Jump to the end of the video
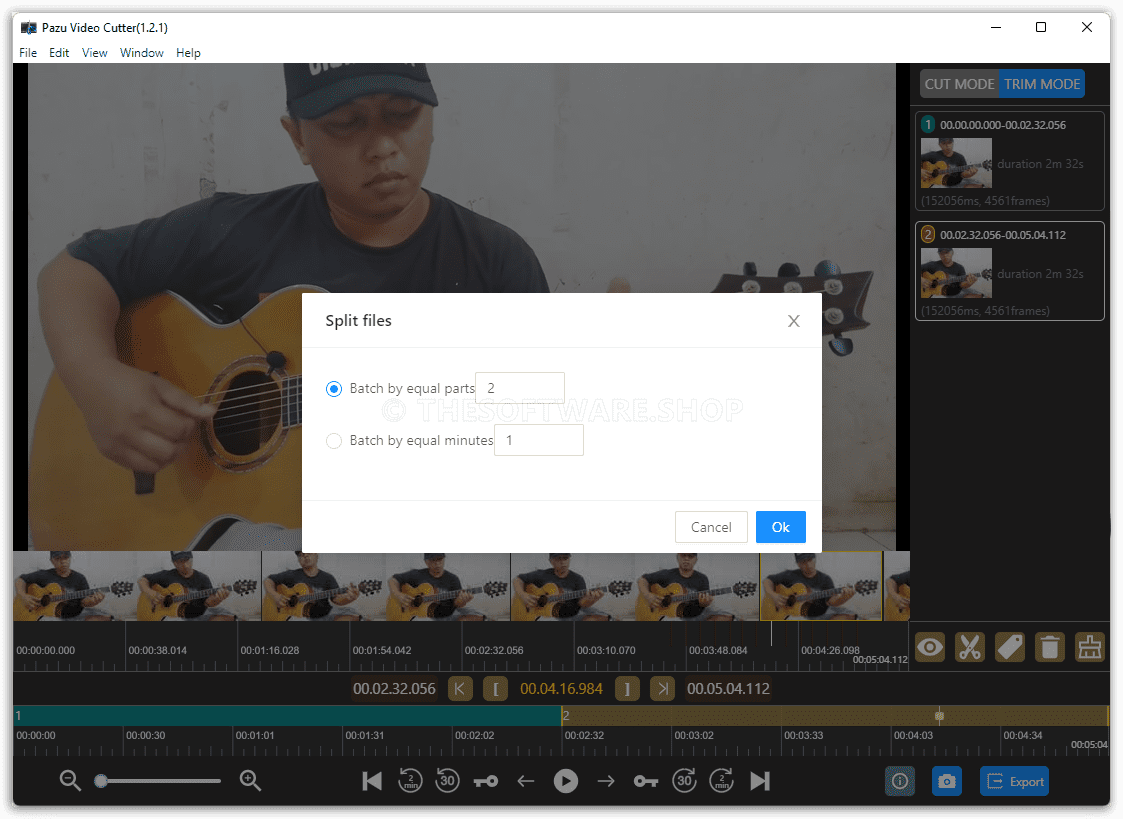The image size is (1123, 819). tap(760, 781)
